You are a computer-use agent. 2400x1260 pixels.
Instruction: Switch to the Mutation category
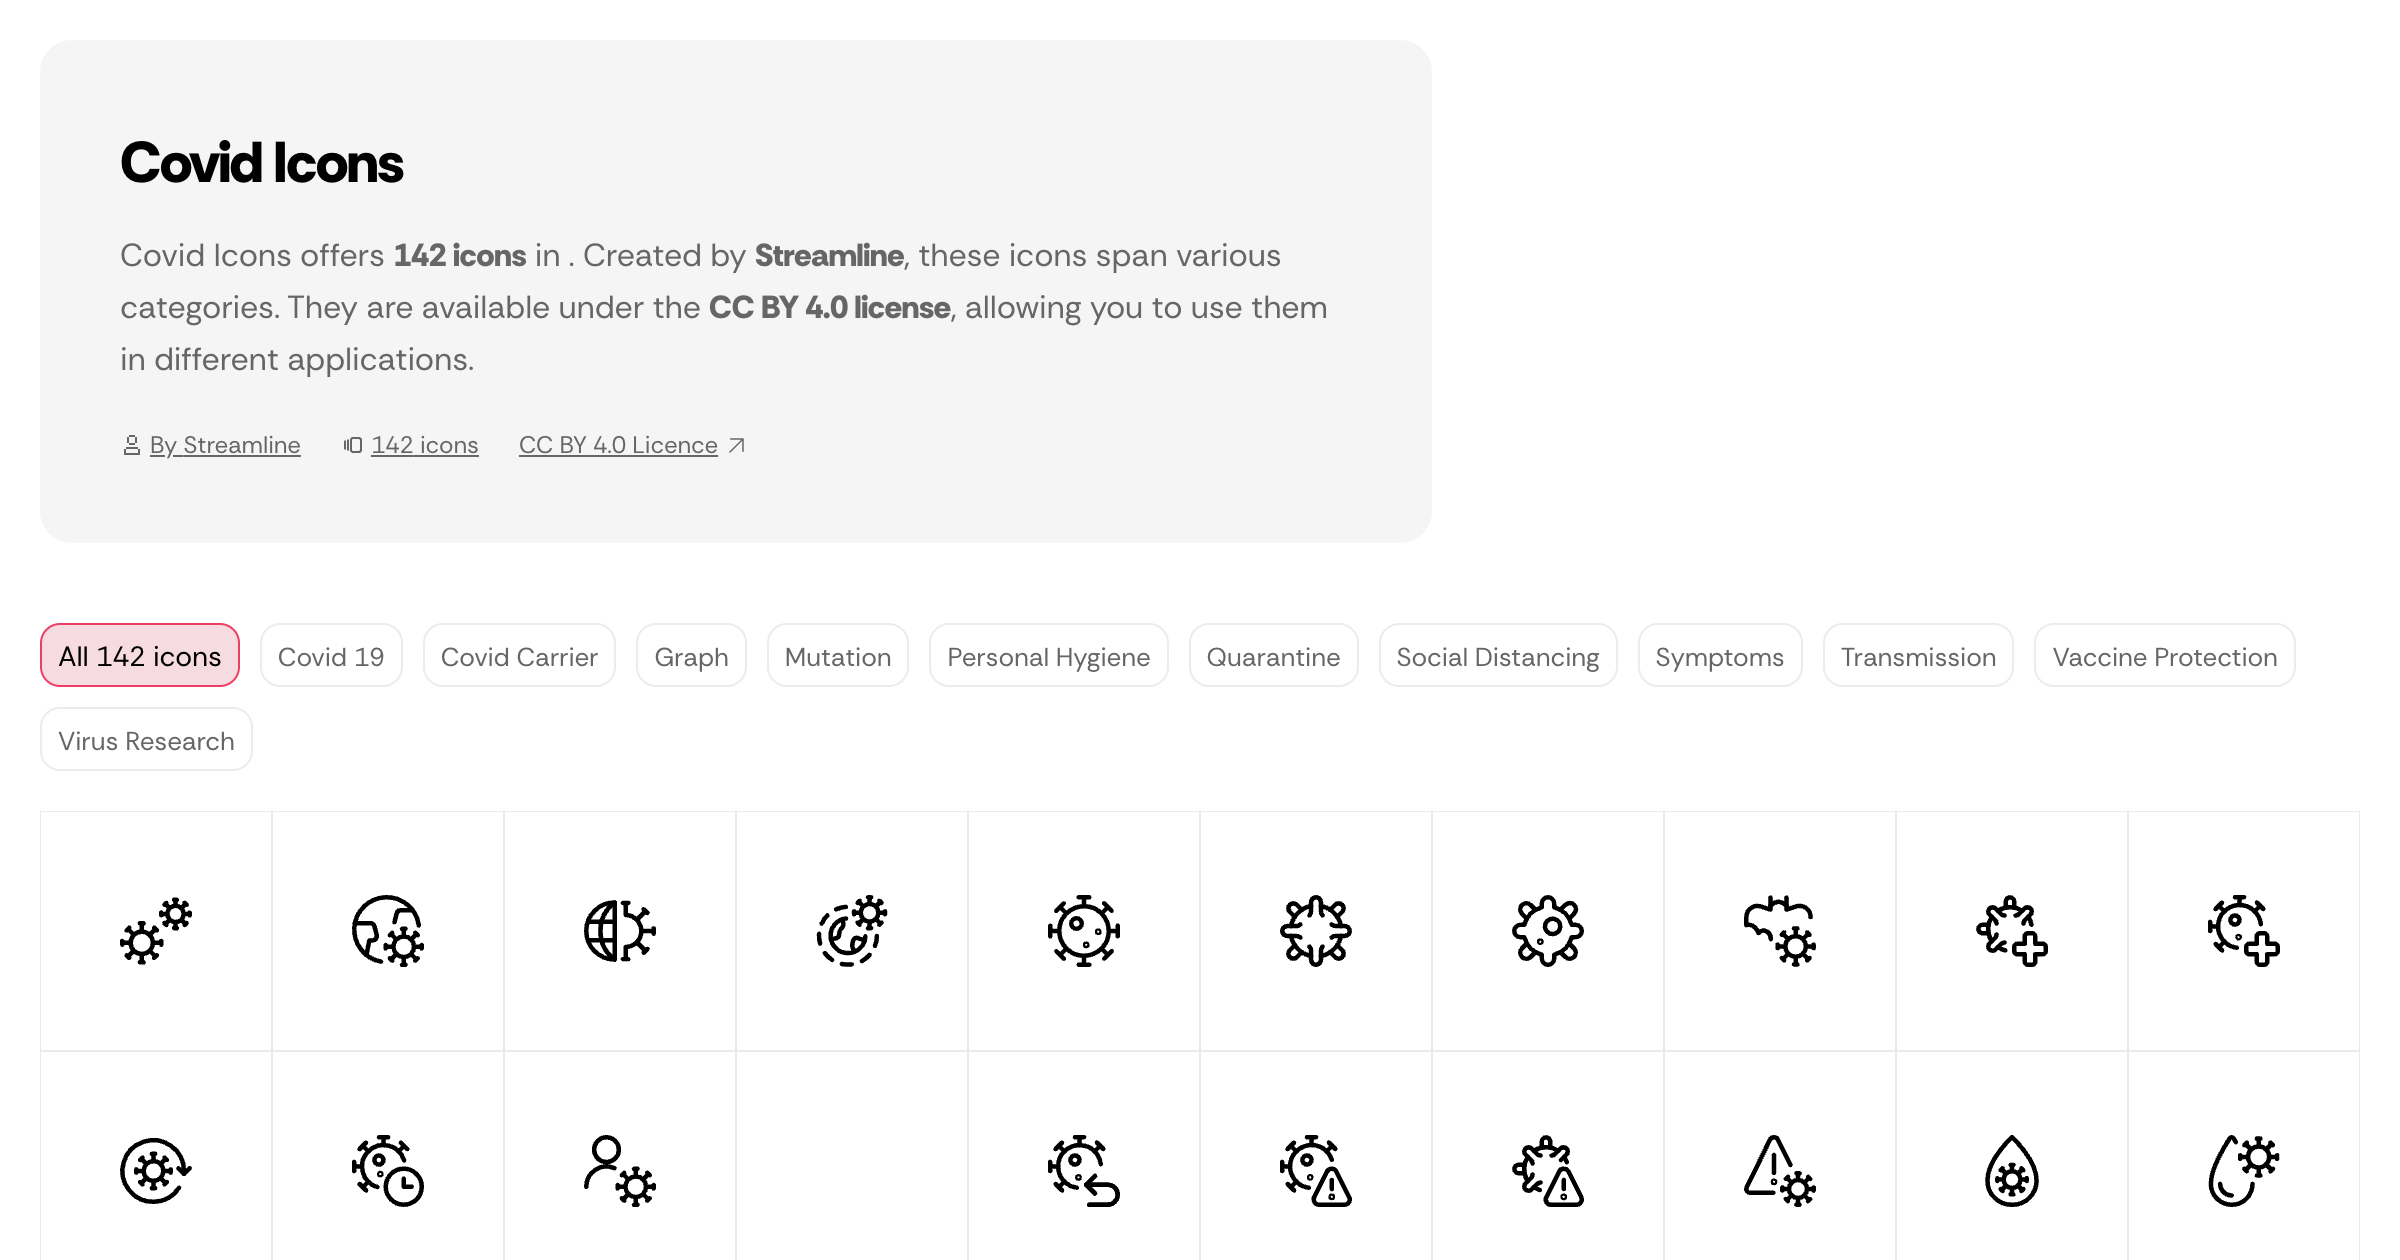[x=837, y=656]
